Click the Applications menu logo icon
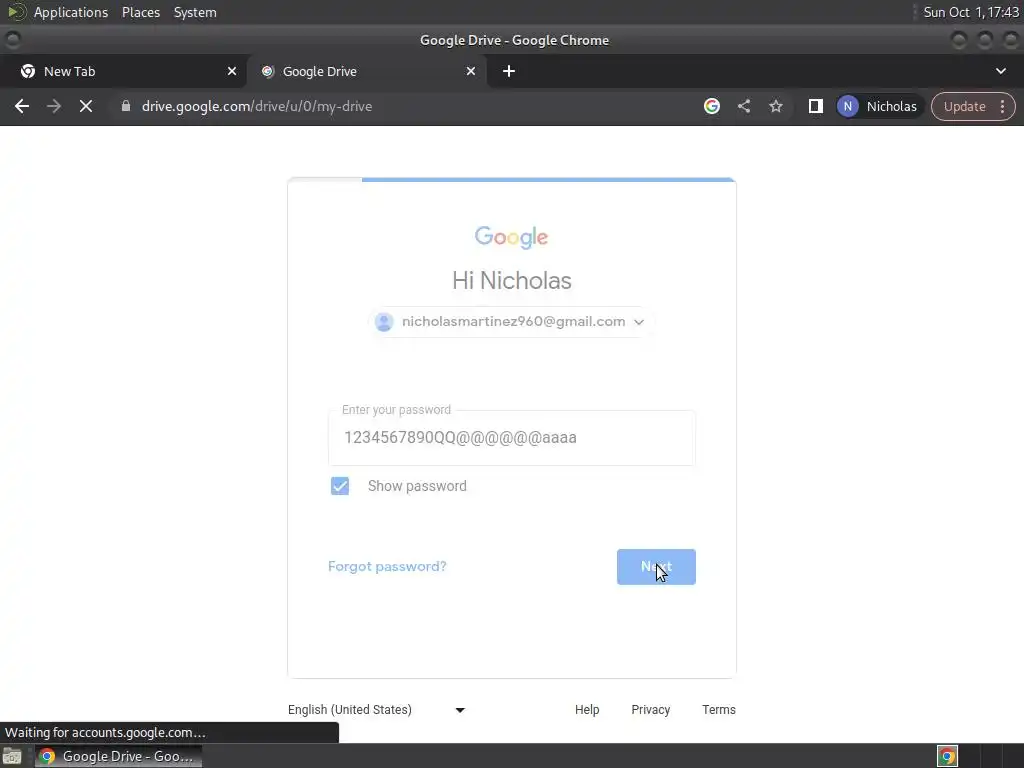Screen dimensions: 1024x768 point(16,12)
